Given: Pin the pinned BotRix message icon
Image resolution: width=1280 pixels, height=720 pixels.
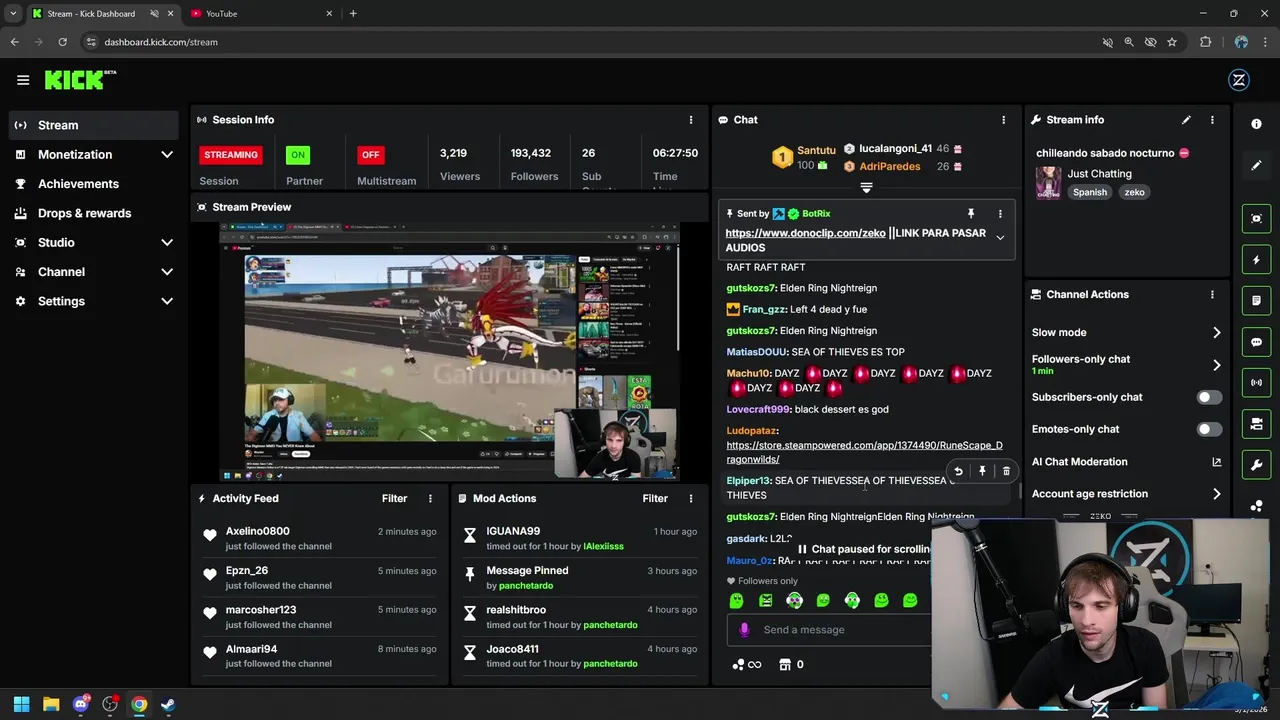Looking at the screenshot, I should (x=970, y=214).
